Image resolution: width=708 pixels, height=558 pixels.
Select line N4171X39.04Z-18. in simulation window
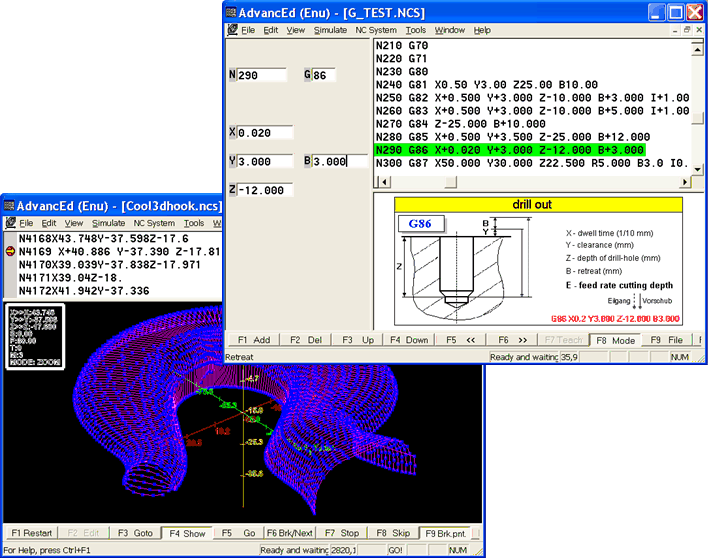tap(71, 278)
